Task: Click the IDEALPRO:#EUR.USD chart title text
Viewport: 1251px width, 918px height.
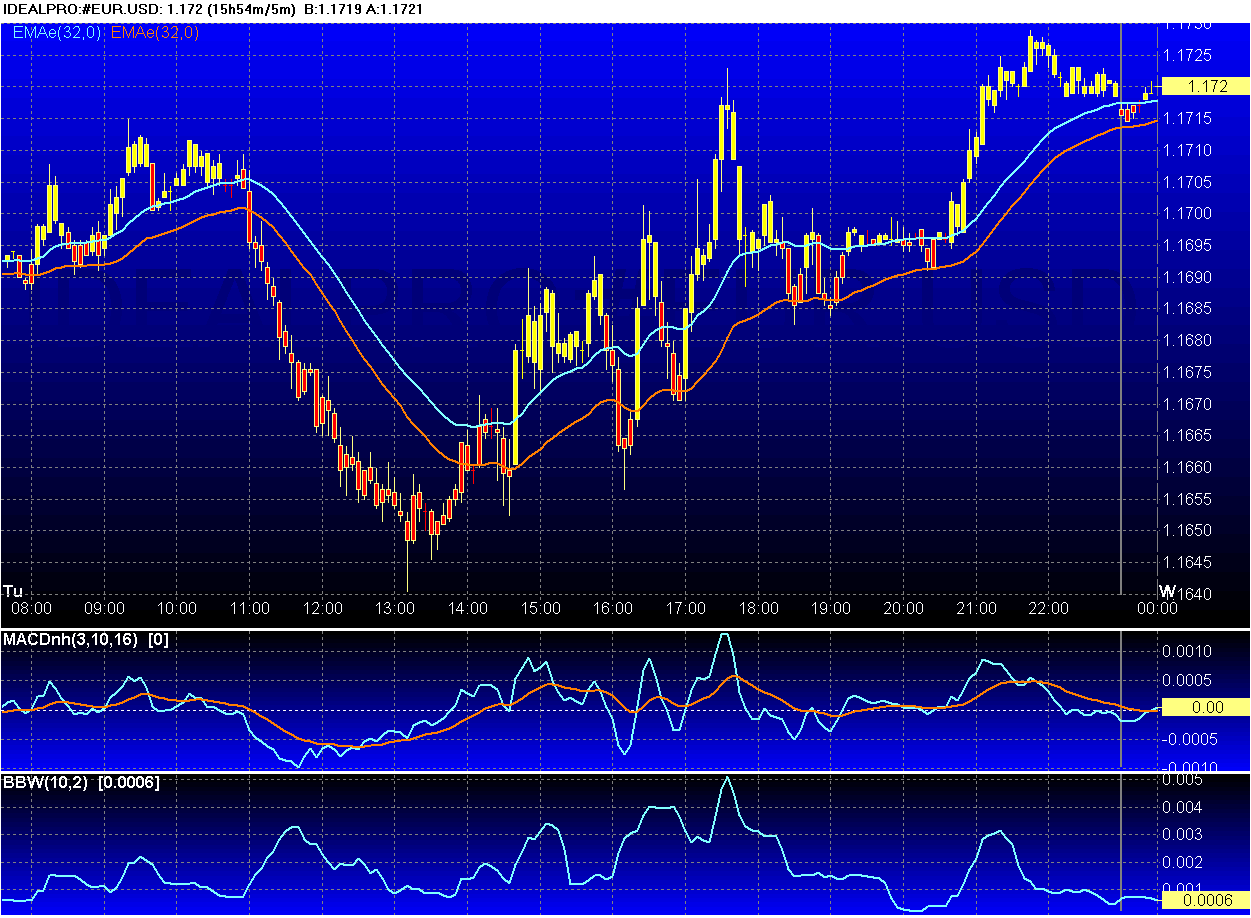Action: [86, 9]
